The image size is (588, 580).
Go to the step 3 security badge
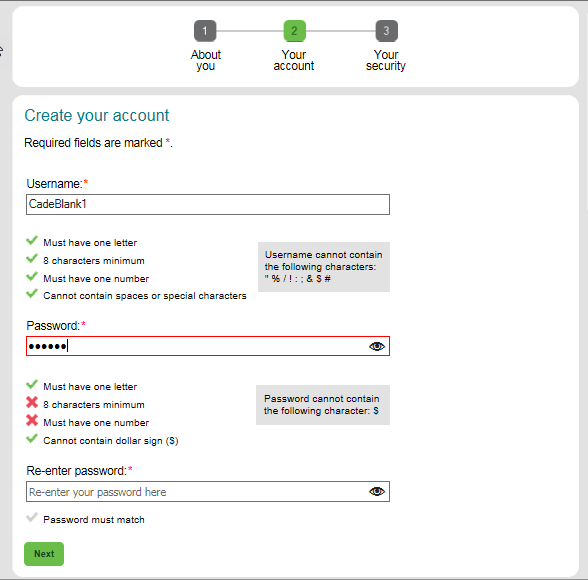pos(386,31)
